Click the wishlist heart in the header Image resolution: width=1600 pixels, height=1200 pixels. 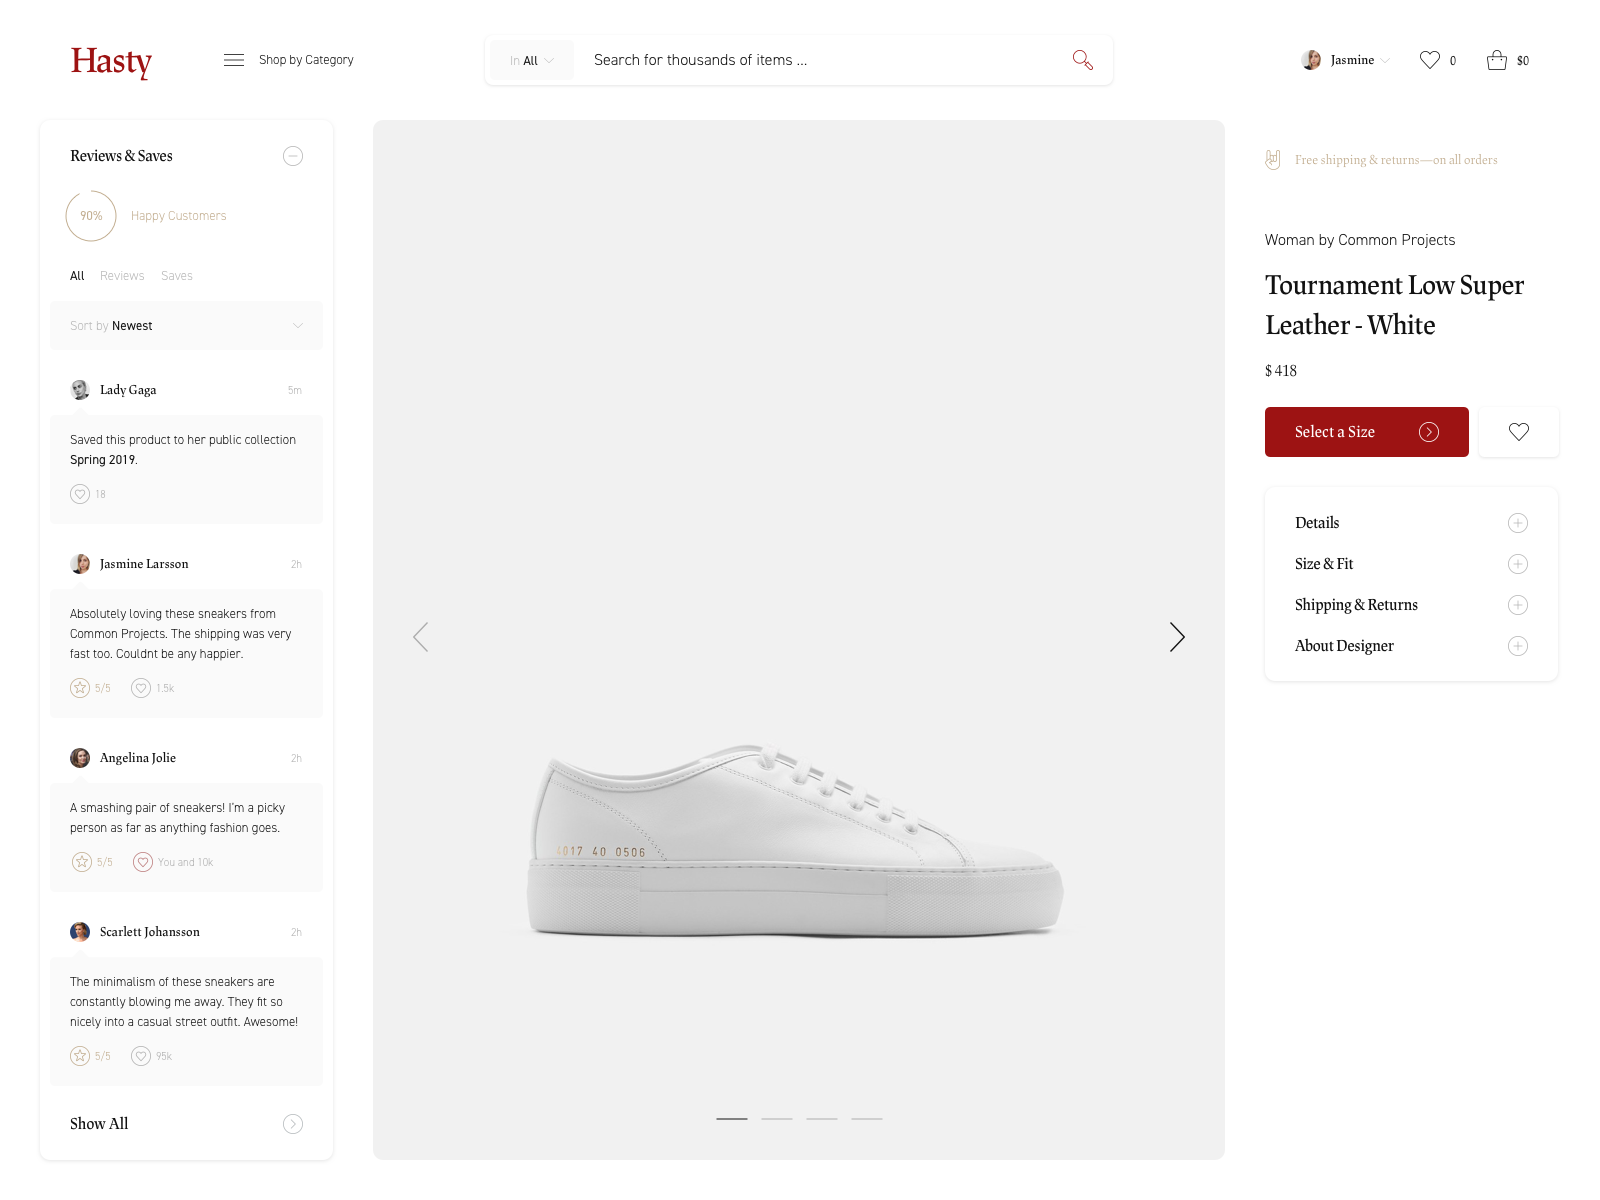[1429, 60]
